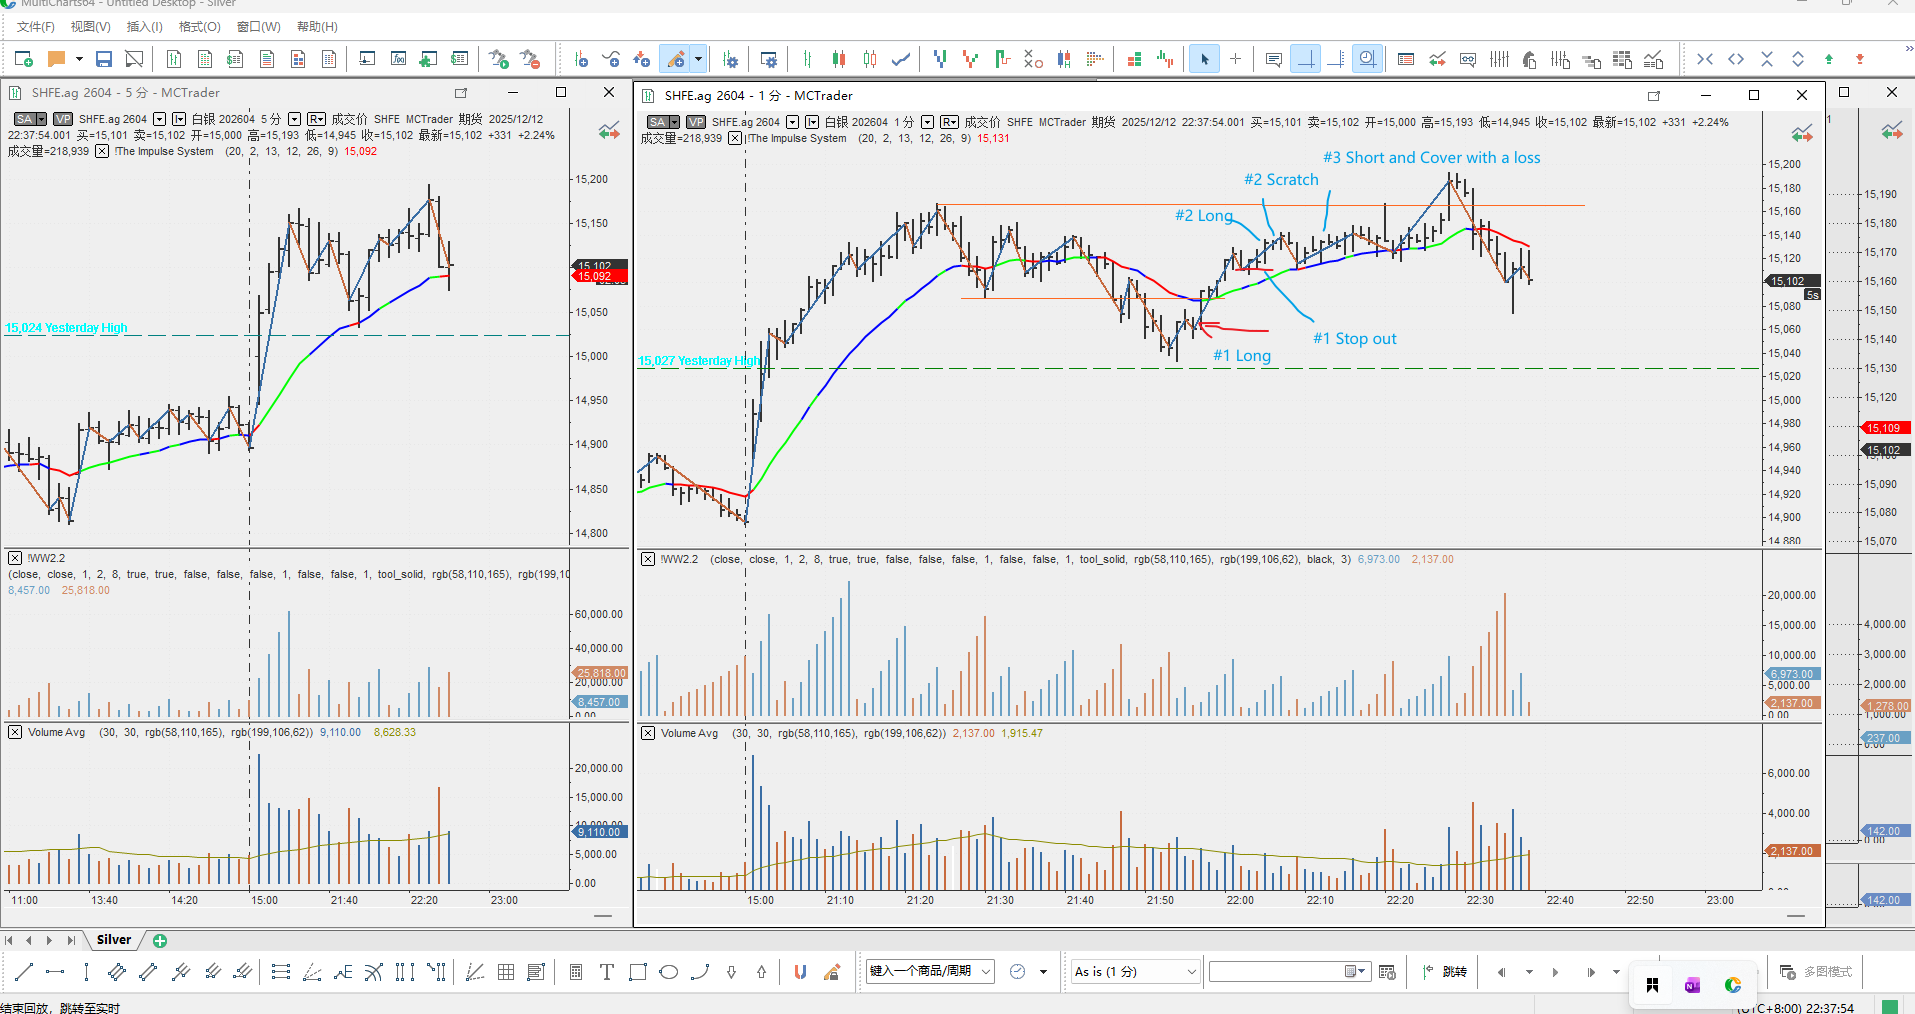Select the candlestick chart style icon
The height and width of the screenshot is (1014, 1915).
coord(839,59)
